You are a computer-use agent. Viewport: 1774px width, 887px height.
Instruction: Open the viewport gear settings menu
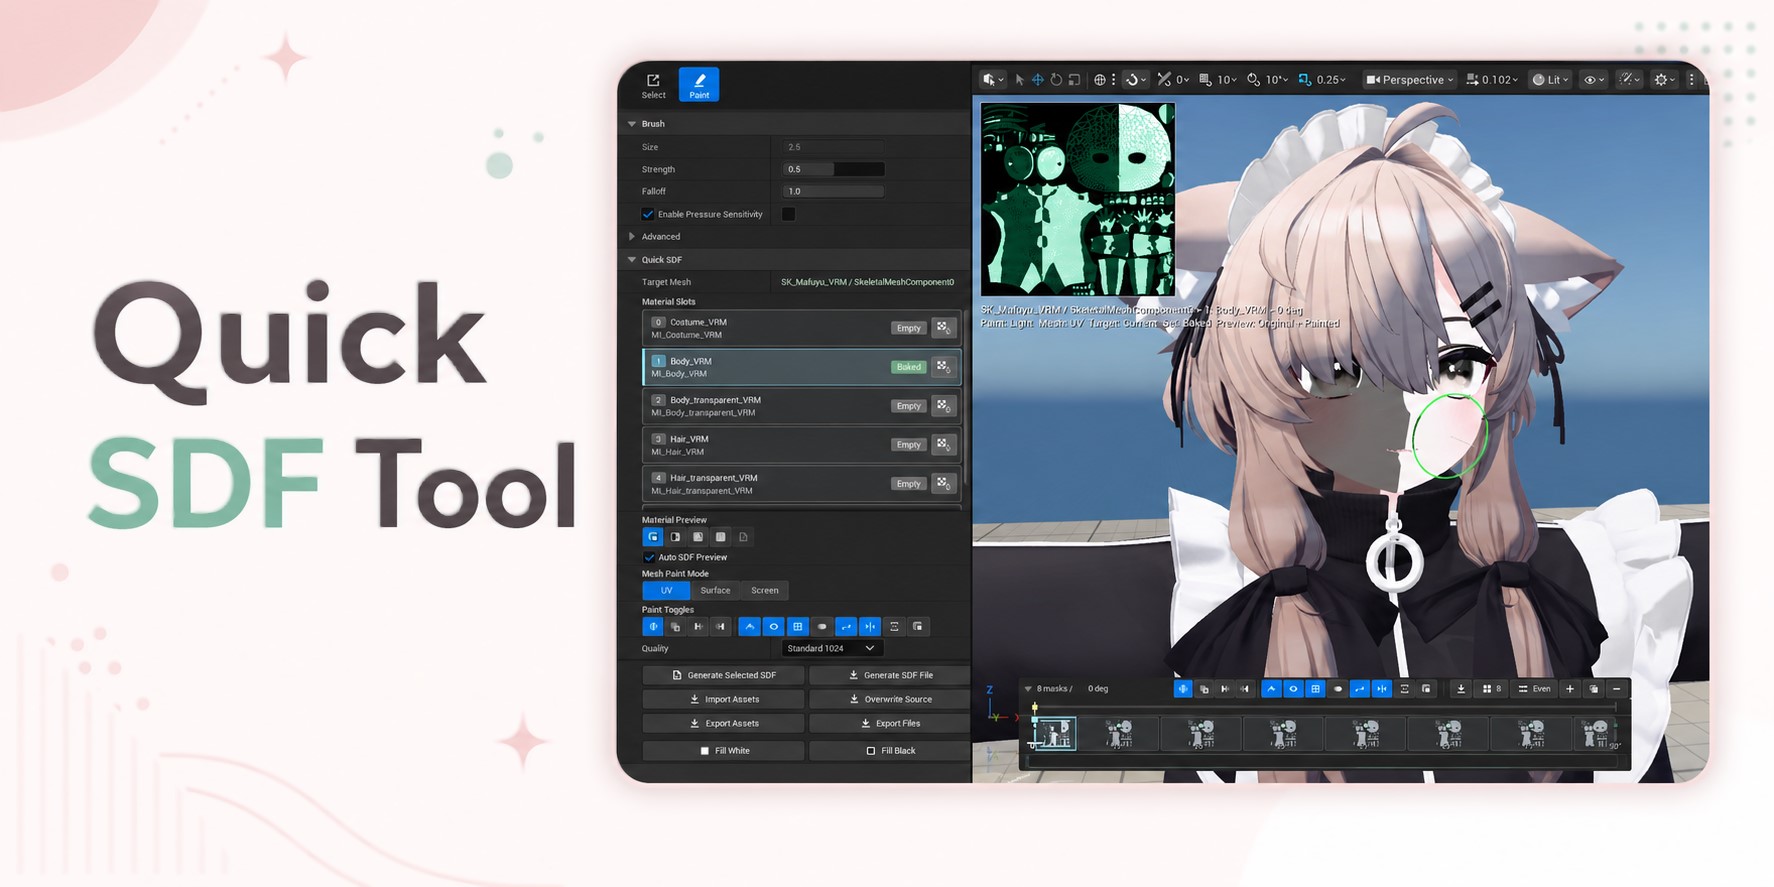(1665, 80)
